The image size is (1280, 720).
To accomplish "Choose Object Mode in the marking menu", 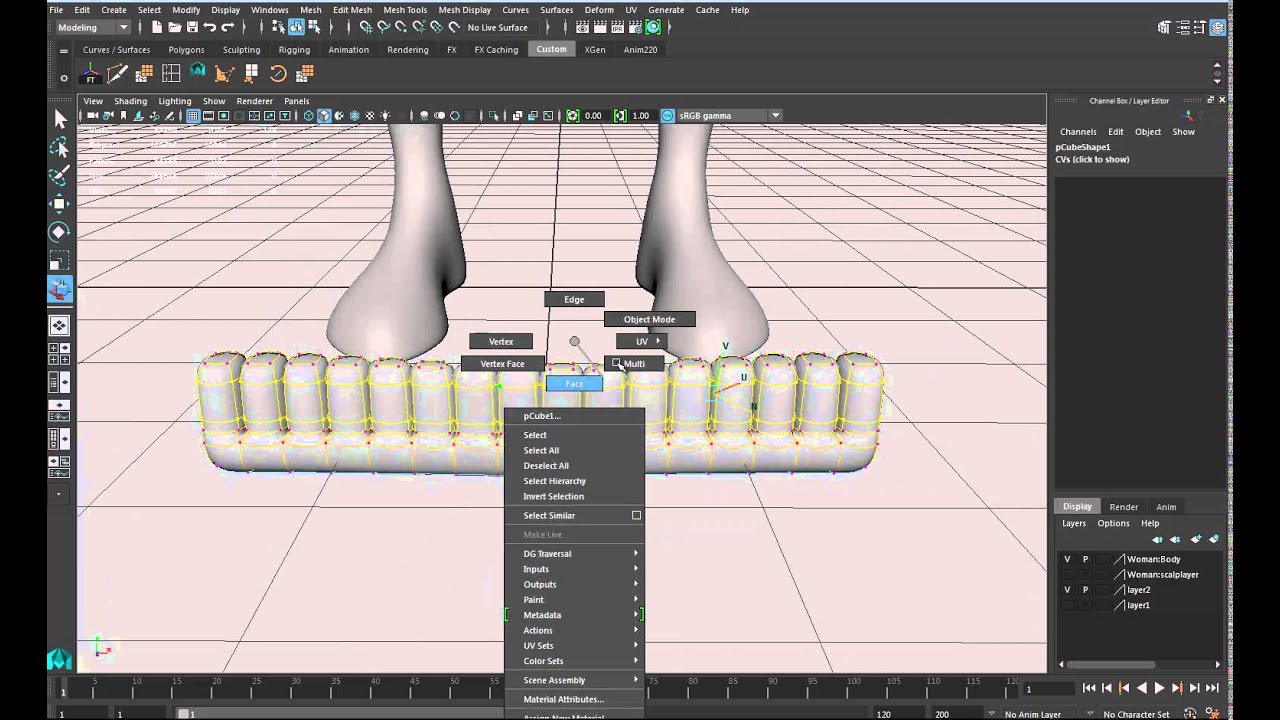I will (649, 319).
